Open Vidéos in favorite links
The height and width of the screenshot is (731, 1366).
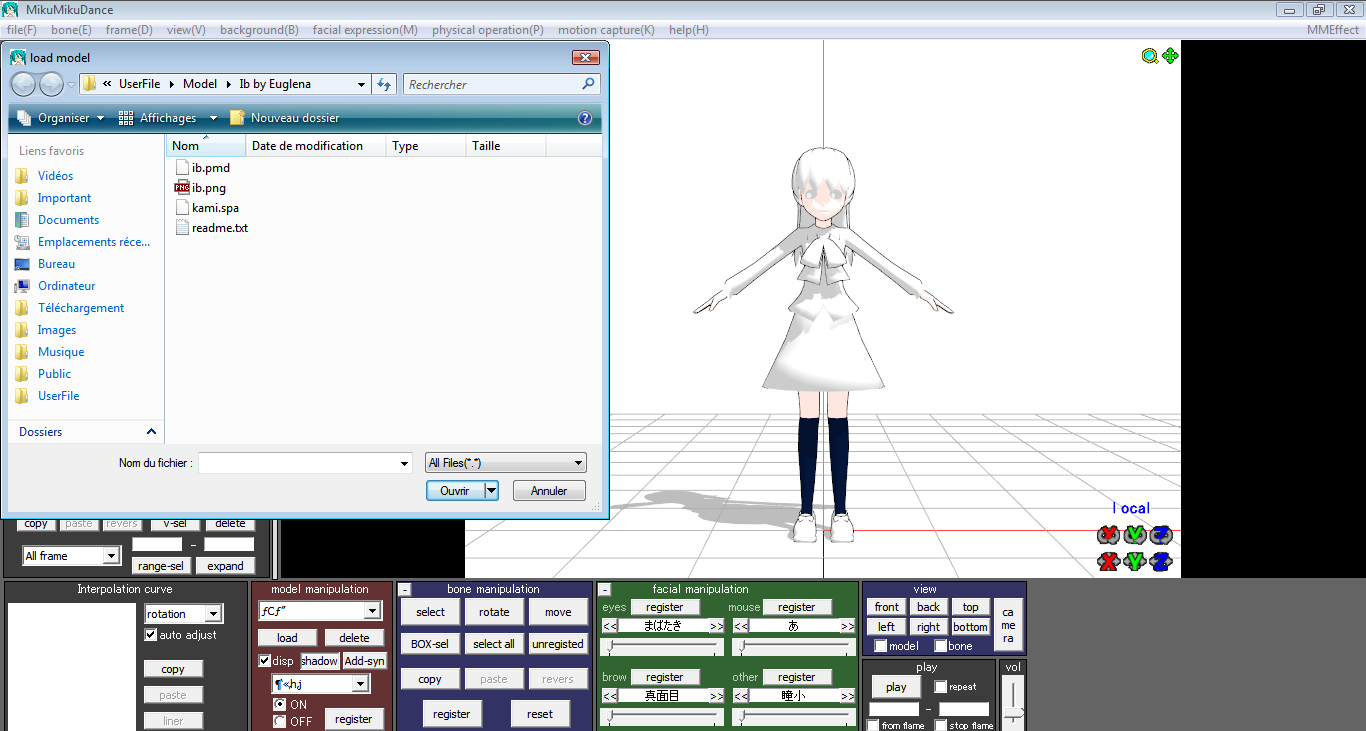coord(55,176)
